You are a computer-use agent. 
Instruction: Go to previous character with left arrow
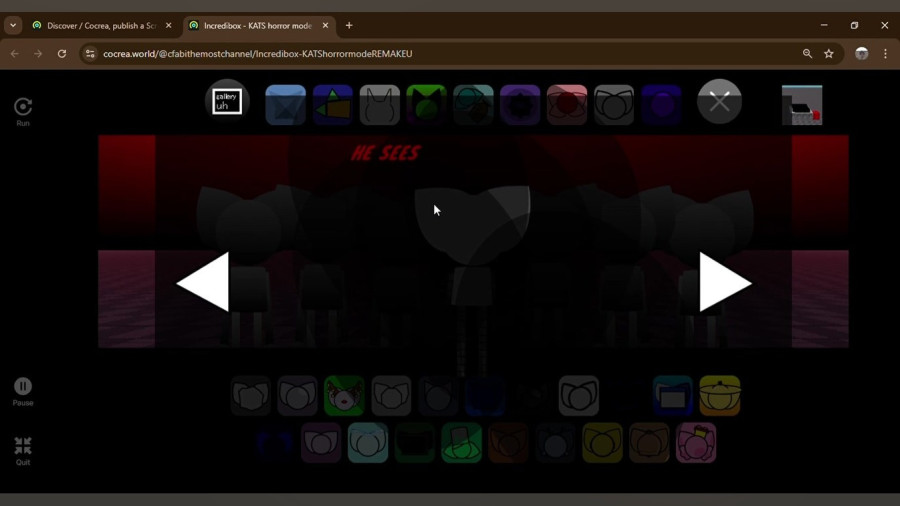click(x=203, y=282)
